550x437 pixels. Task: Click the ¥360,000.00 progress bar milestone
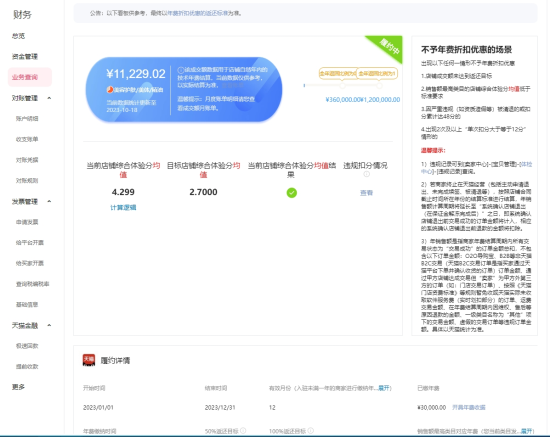(342, 85)
